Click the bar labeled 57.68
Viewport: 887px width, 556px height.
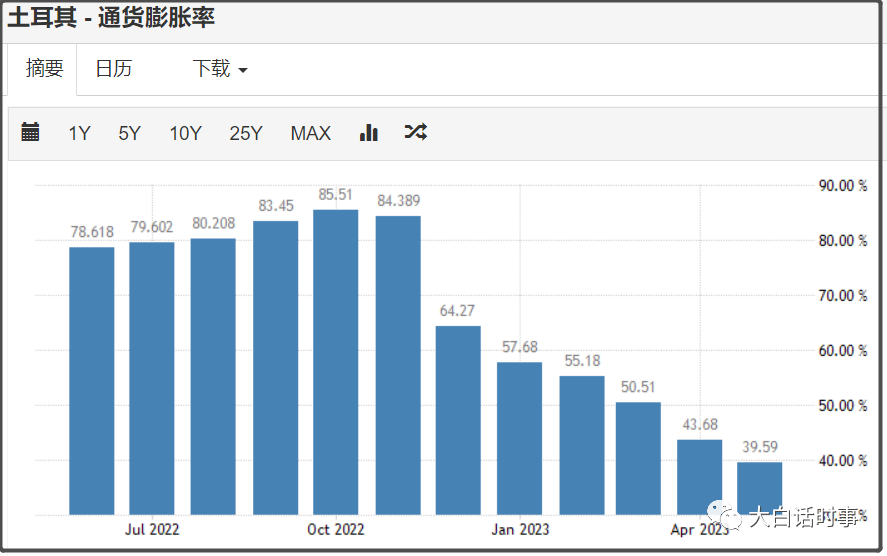point(520,438)
